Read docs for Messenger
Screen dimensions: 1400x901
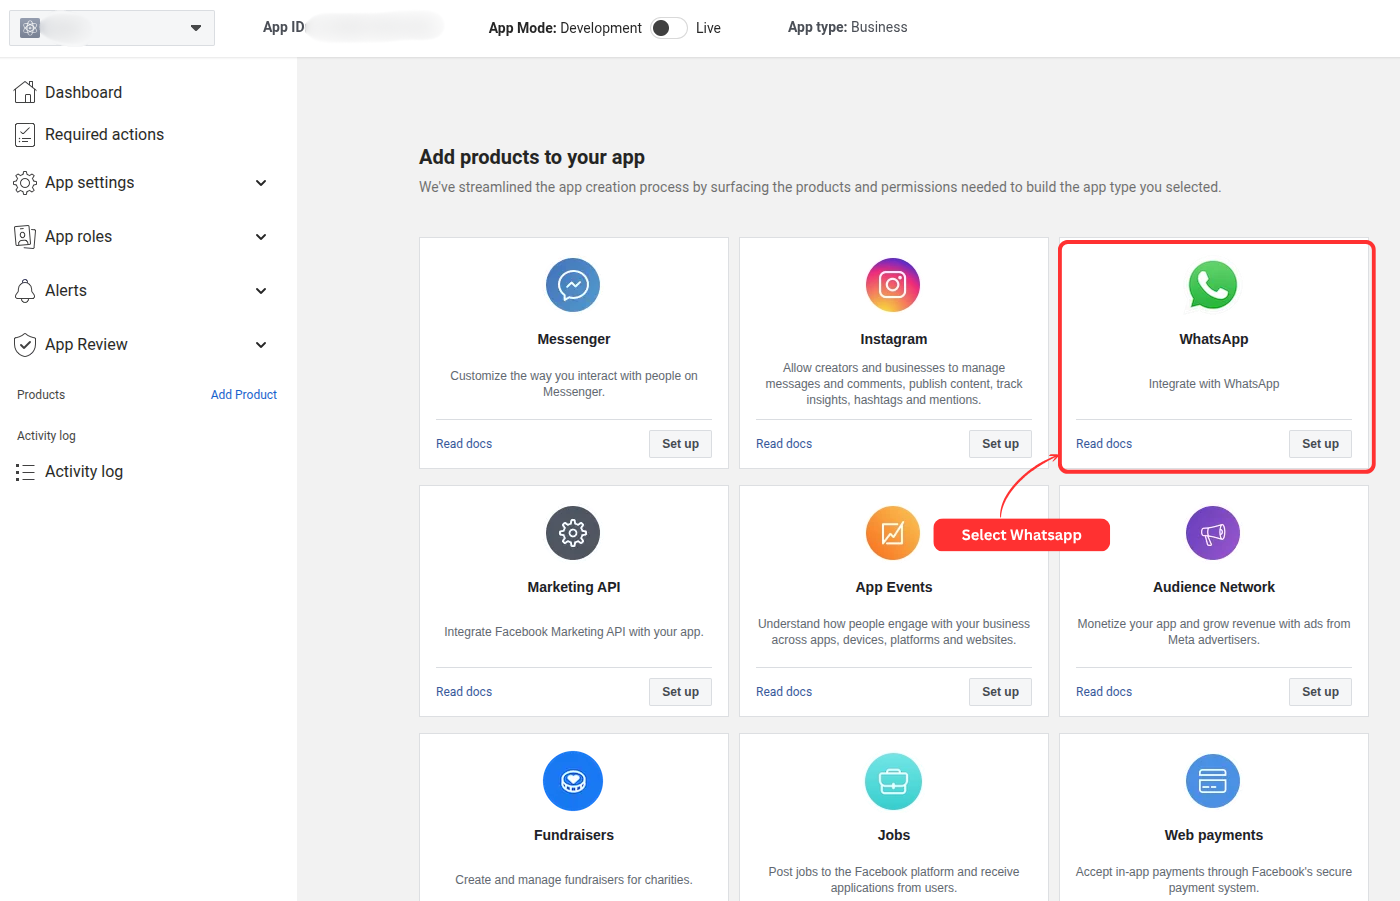pyautogui.click(x=464, y=444)
